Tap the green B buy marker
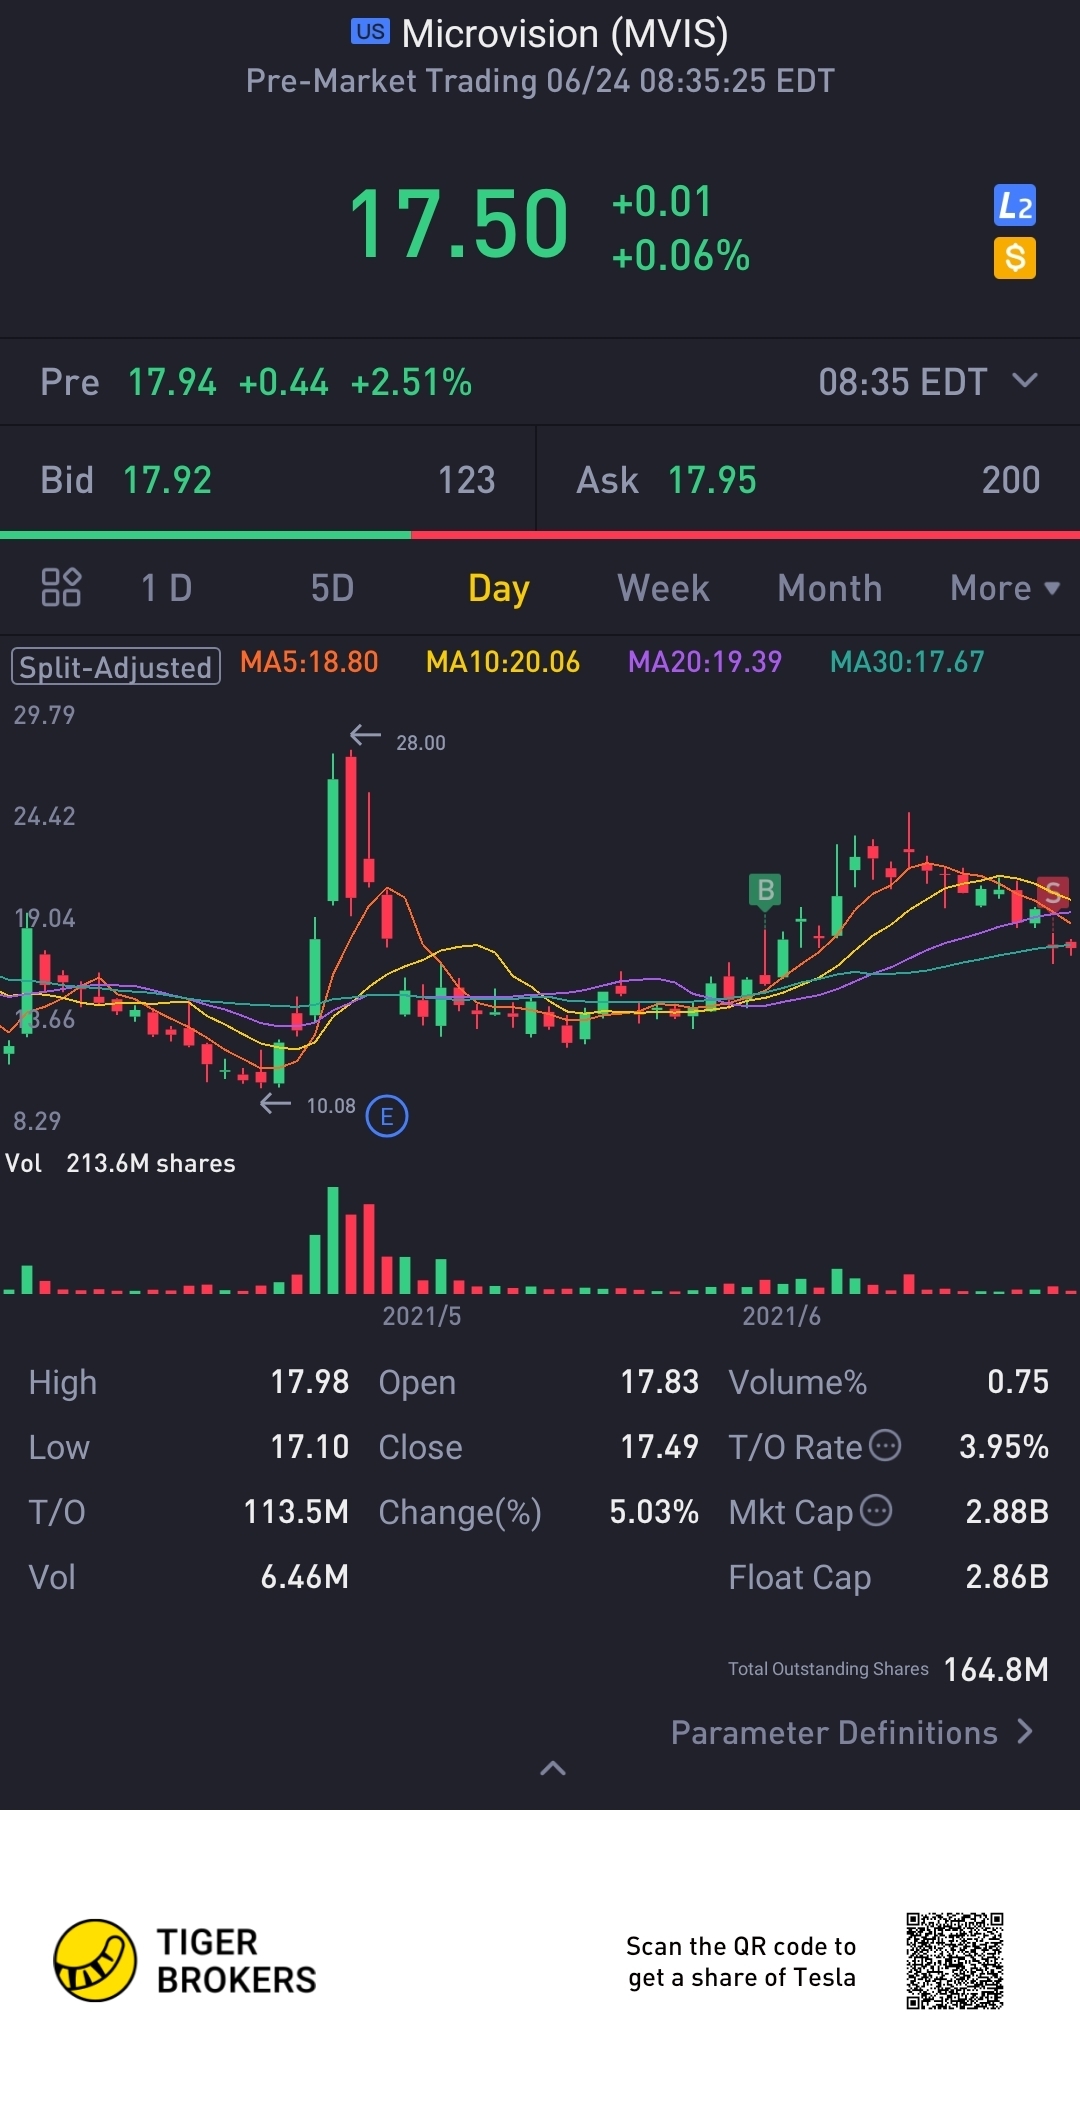 (765, 890)
